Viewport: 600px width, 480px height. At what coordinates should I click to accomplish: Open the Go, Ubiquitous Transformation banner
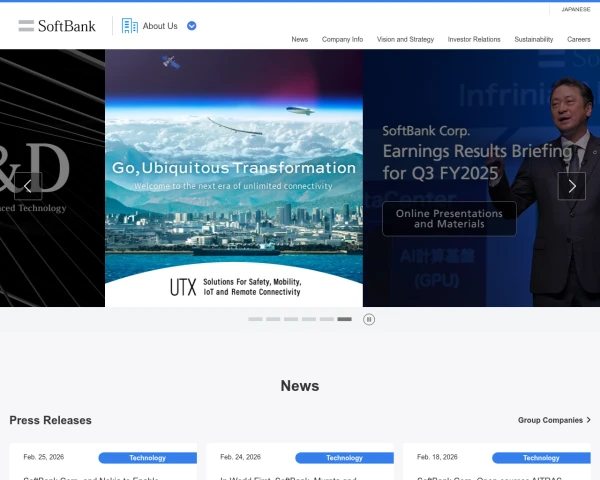(x=234, y=178)
